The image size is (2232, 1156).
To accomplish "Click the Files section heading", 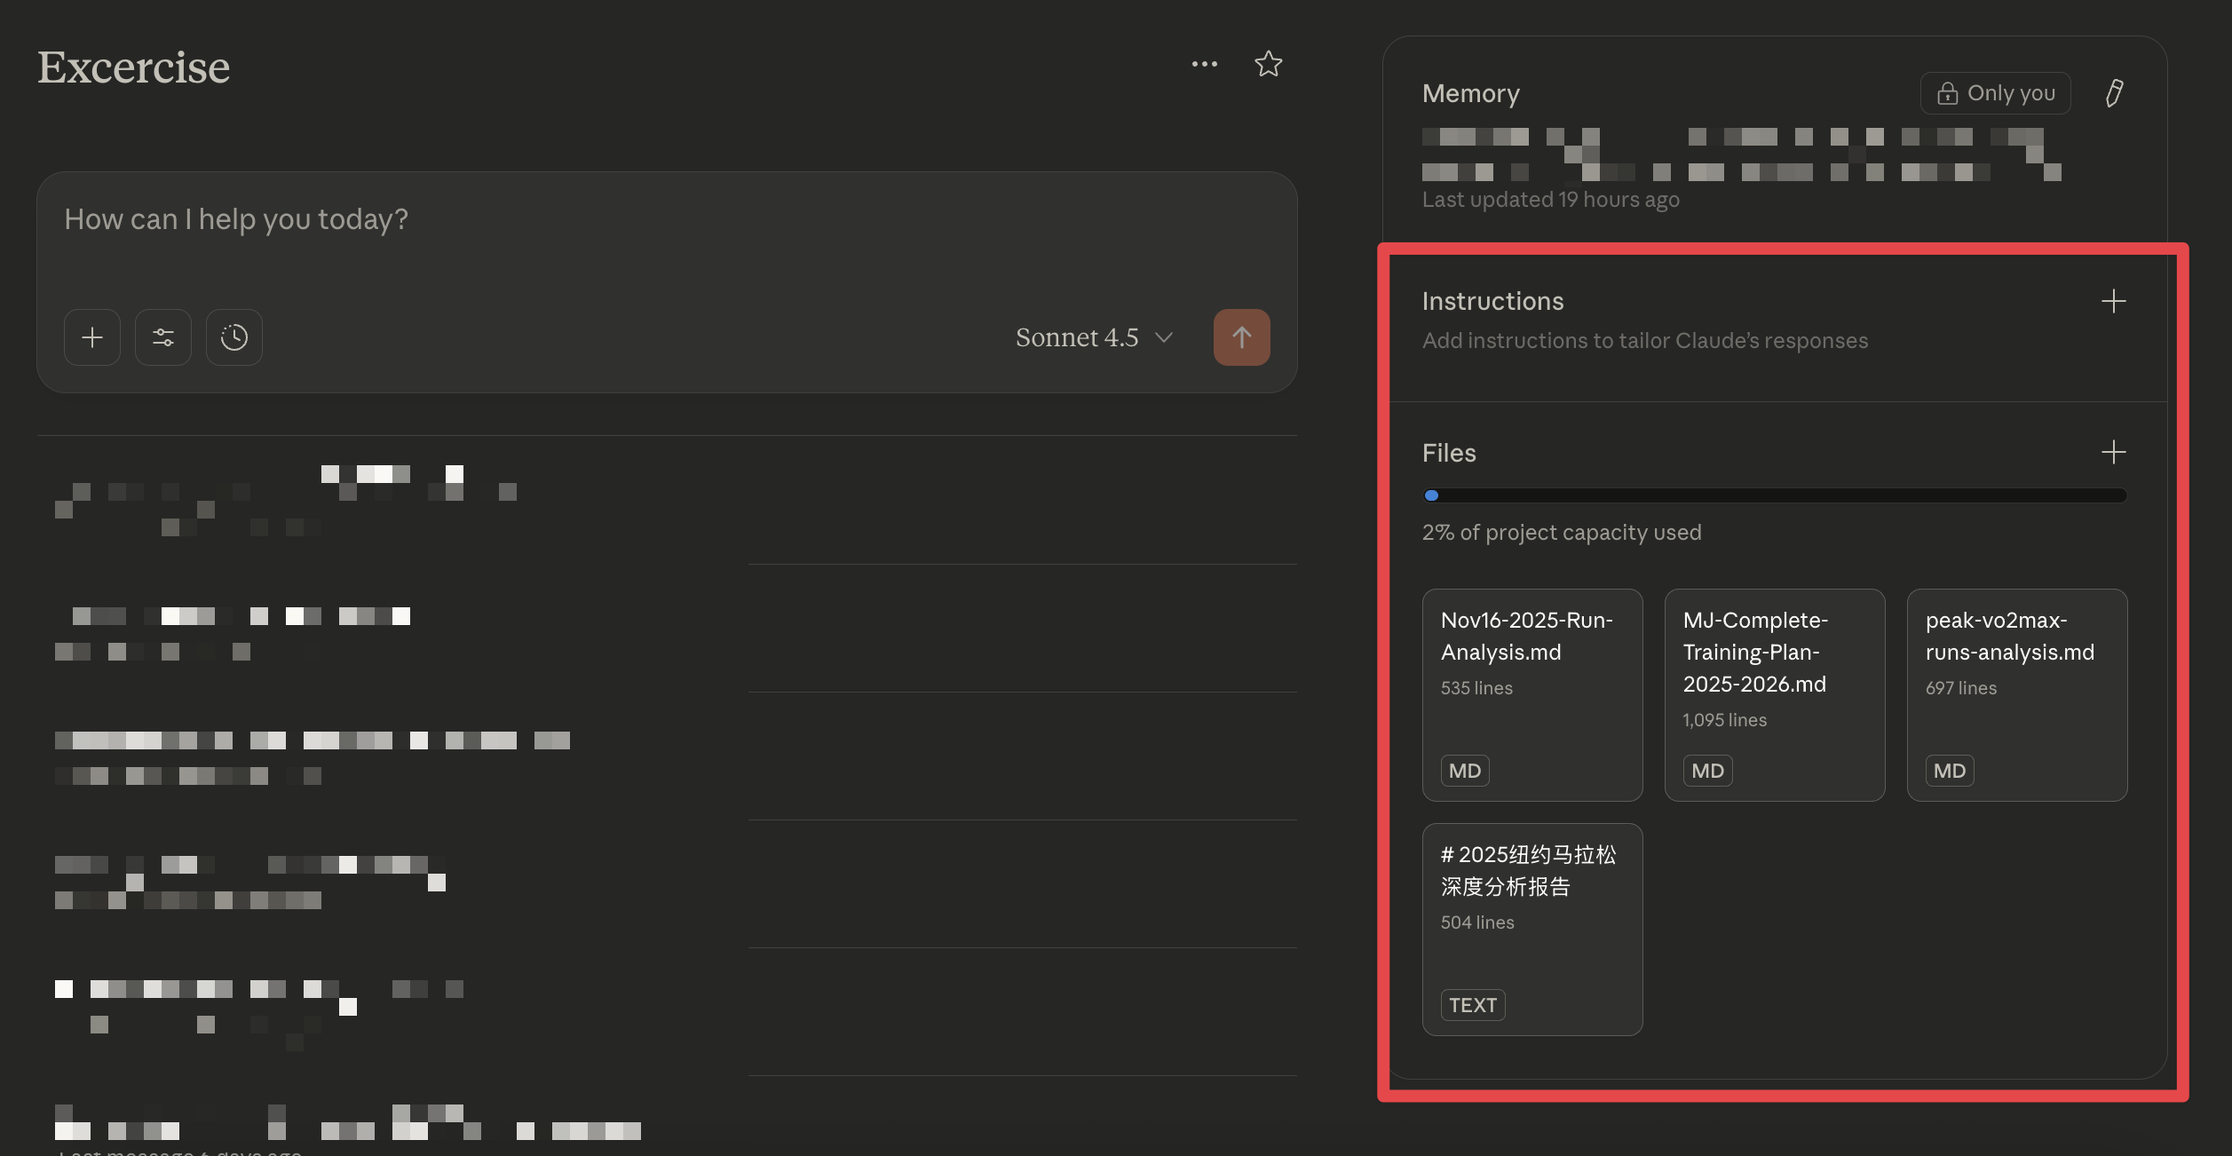I will pos(1448,453).
